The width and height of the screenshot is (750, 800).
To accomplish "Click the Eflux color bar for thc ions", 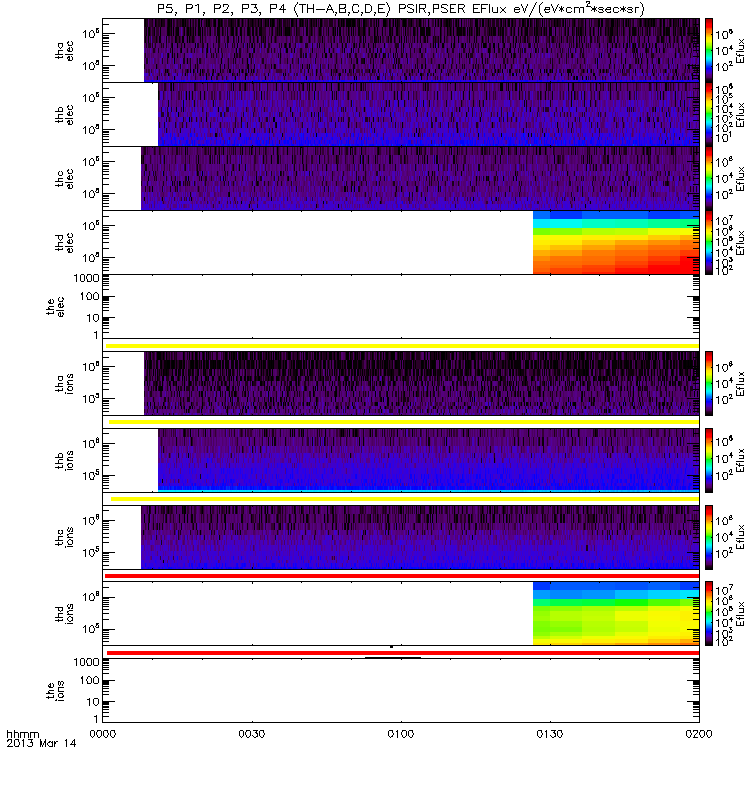I will pyautogui.click(x=709, y=537).
